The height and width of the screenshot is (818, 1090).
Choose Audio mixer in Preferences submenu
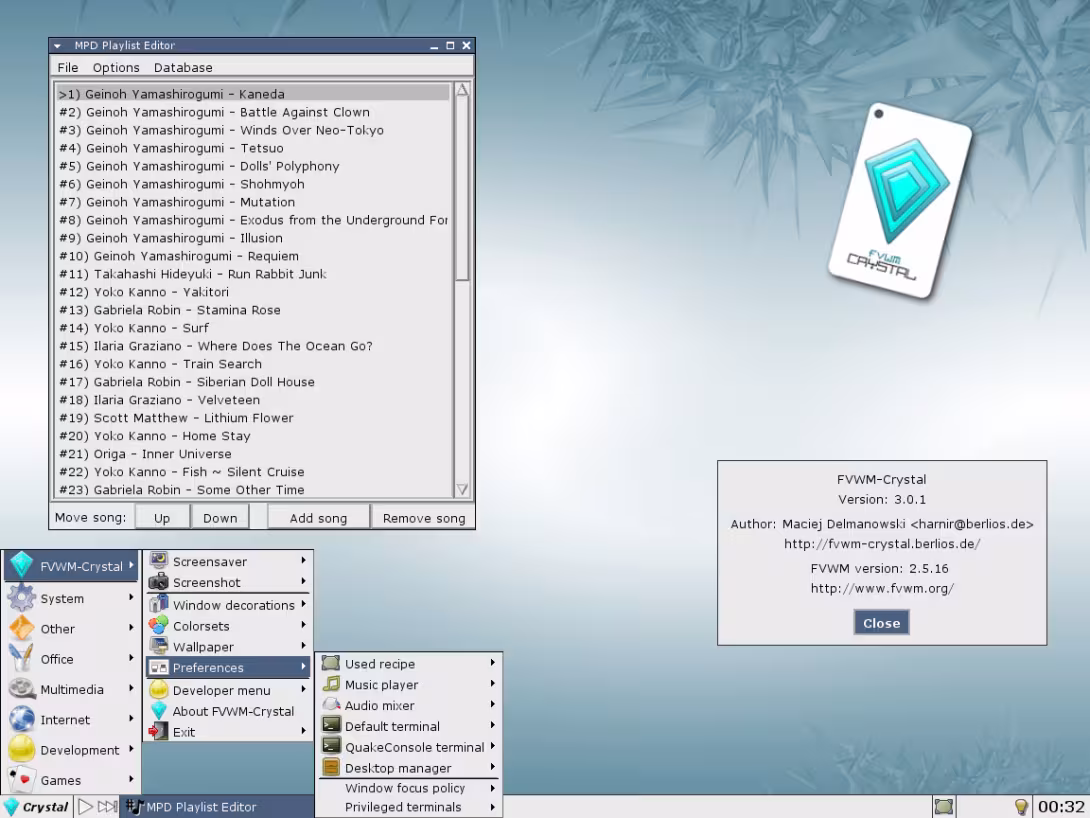tap(409, 705)
